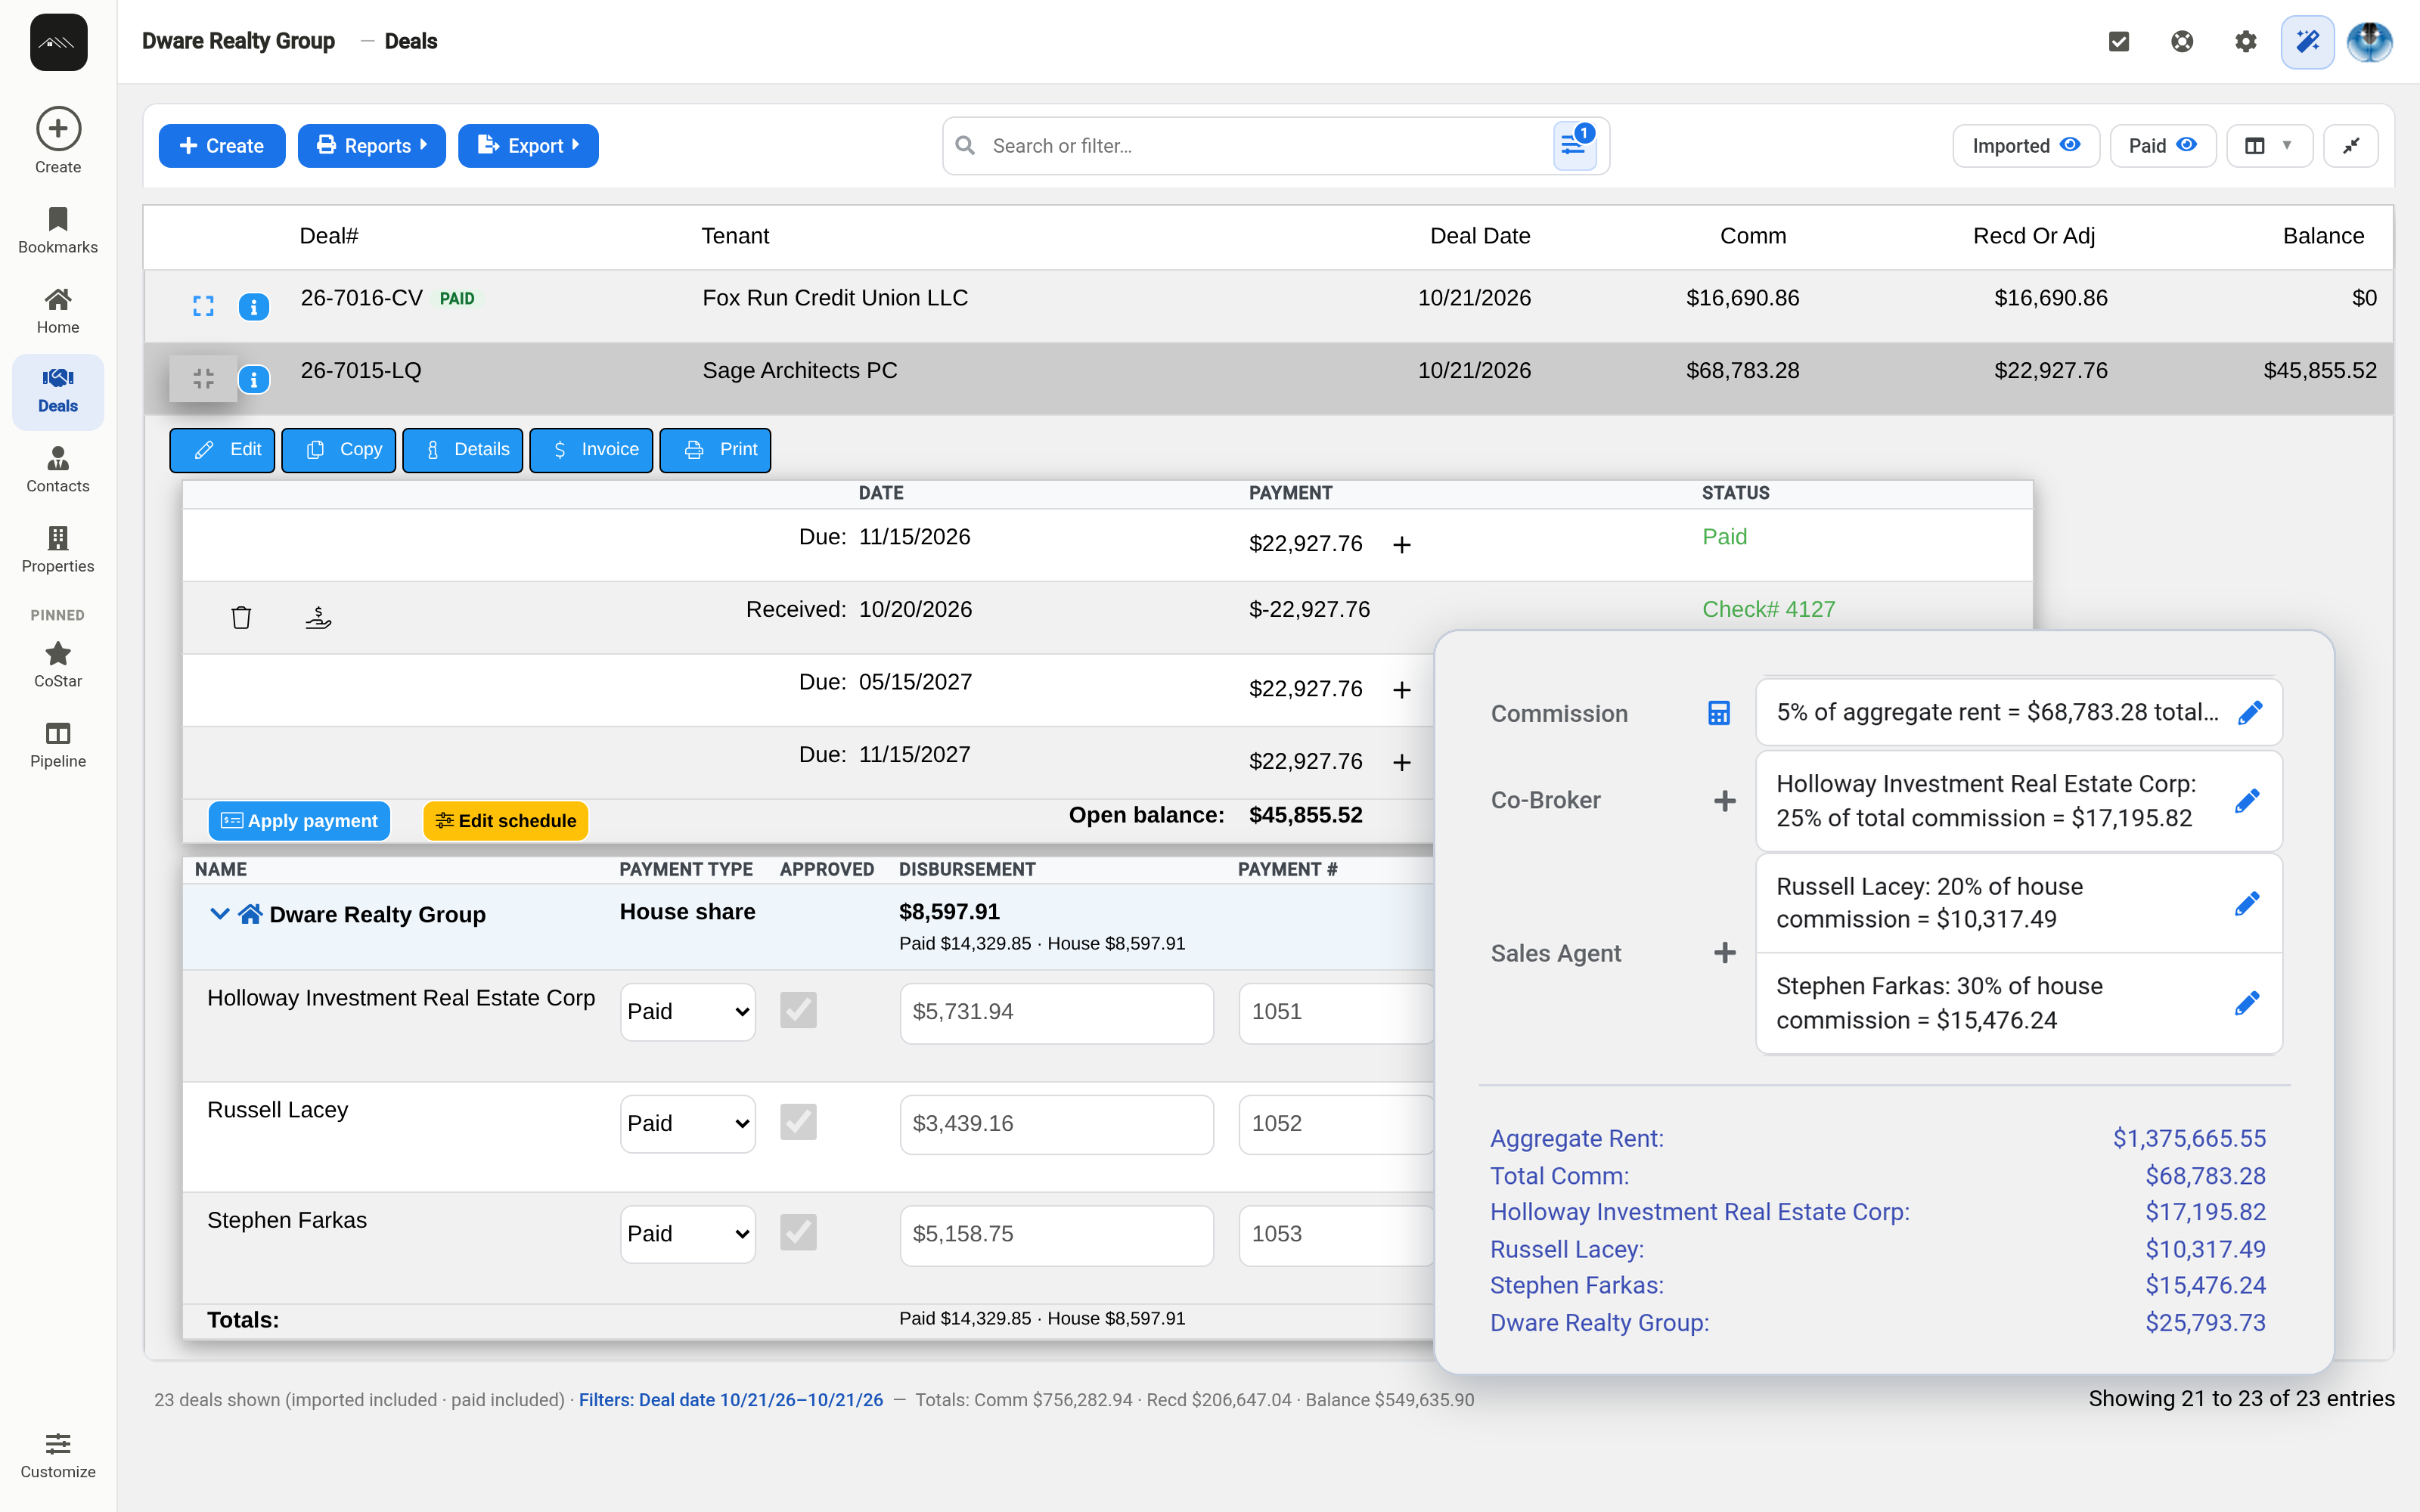Collapse Dware Realty Group house share row
The image size is (2420, 1512).
tap(220, 914)
